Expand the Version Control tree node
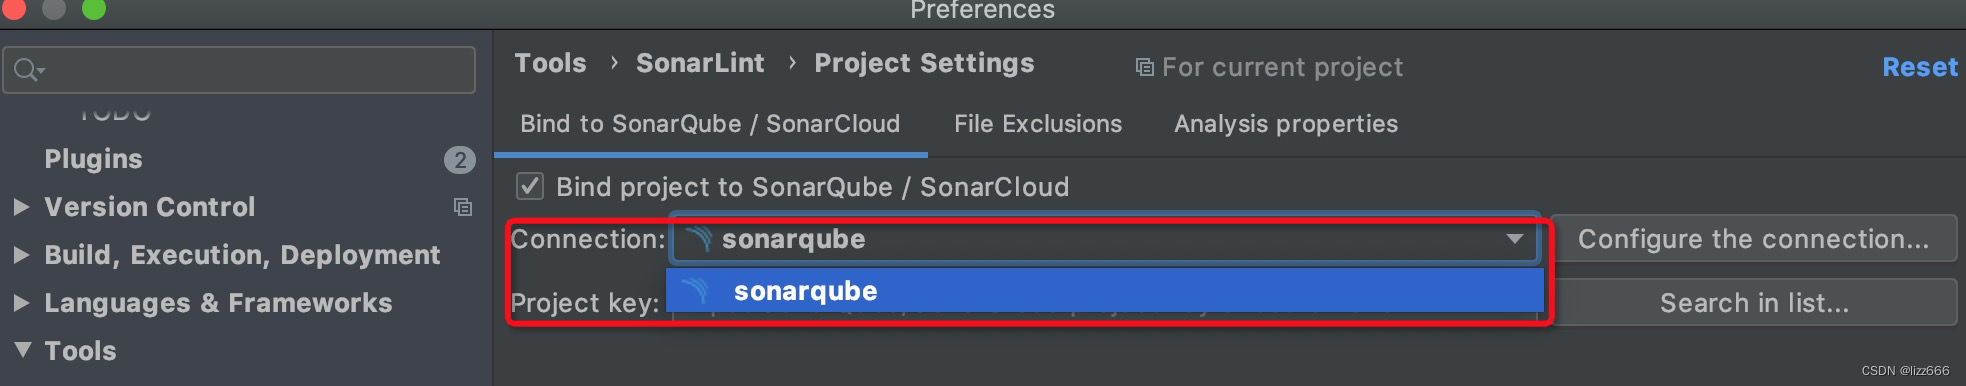The image size is (1966, 386). click(x=21, y=207)
